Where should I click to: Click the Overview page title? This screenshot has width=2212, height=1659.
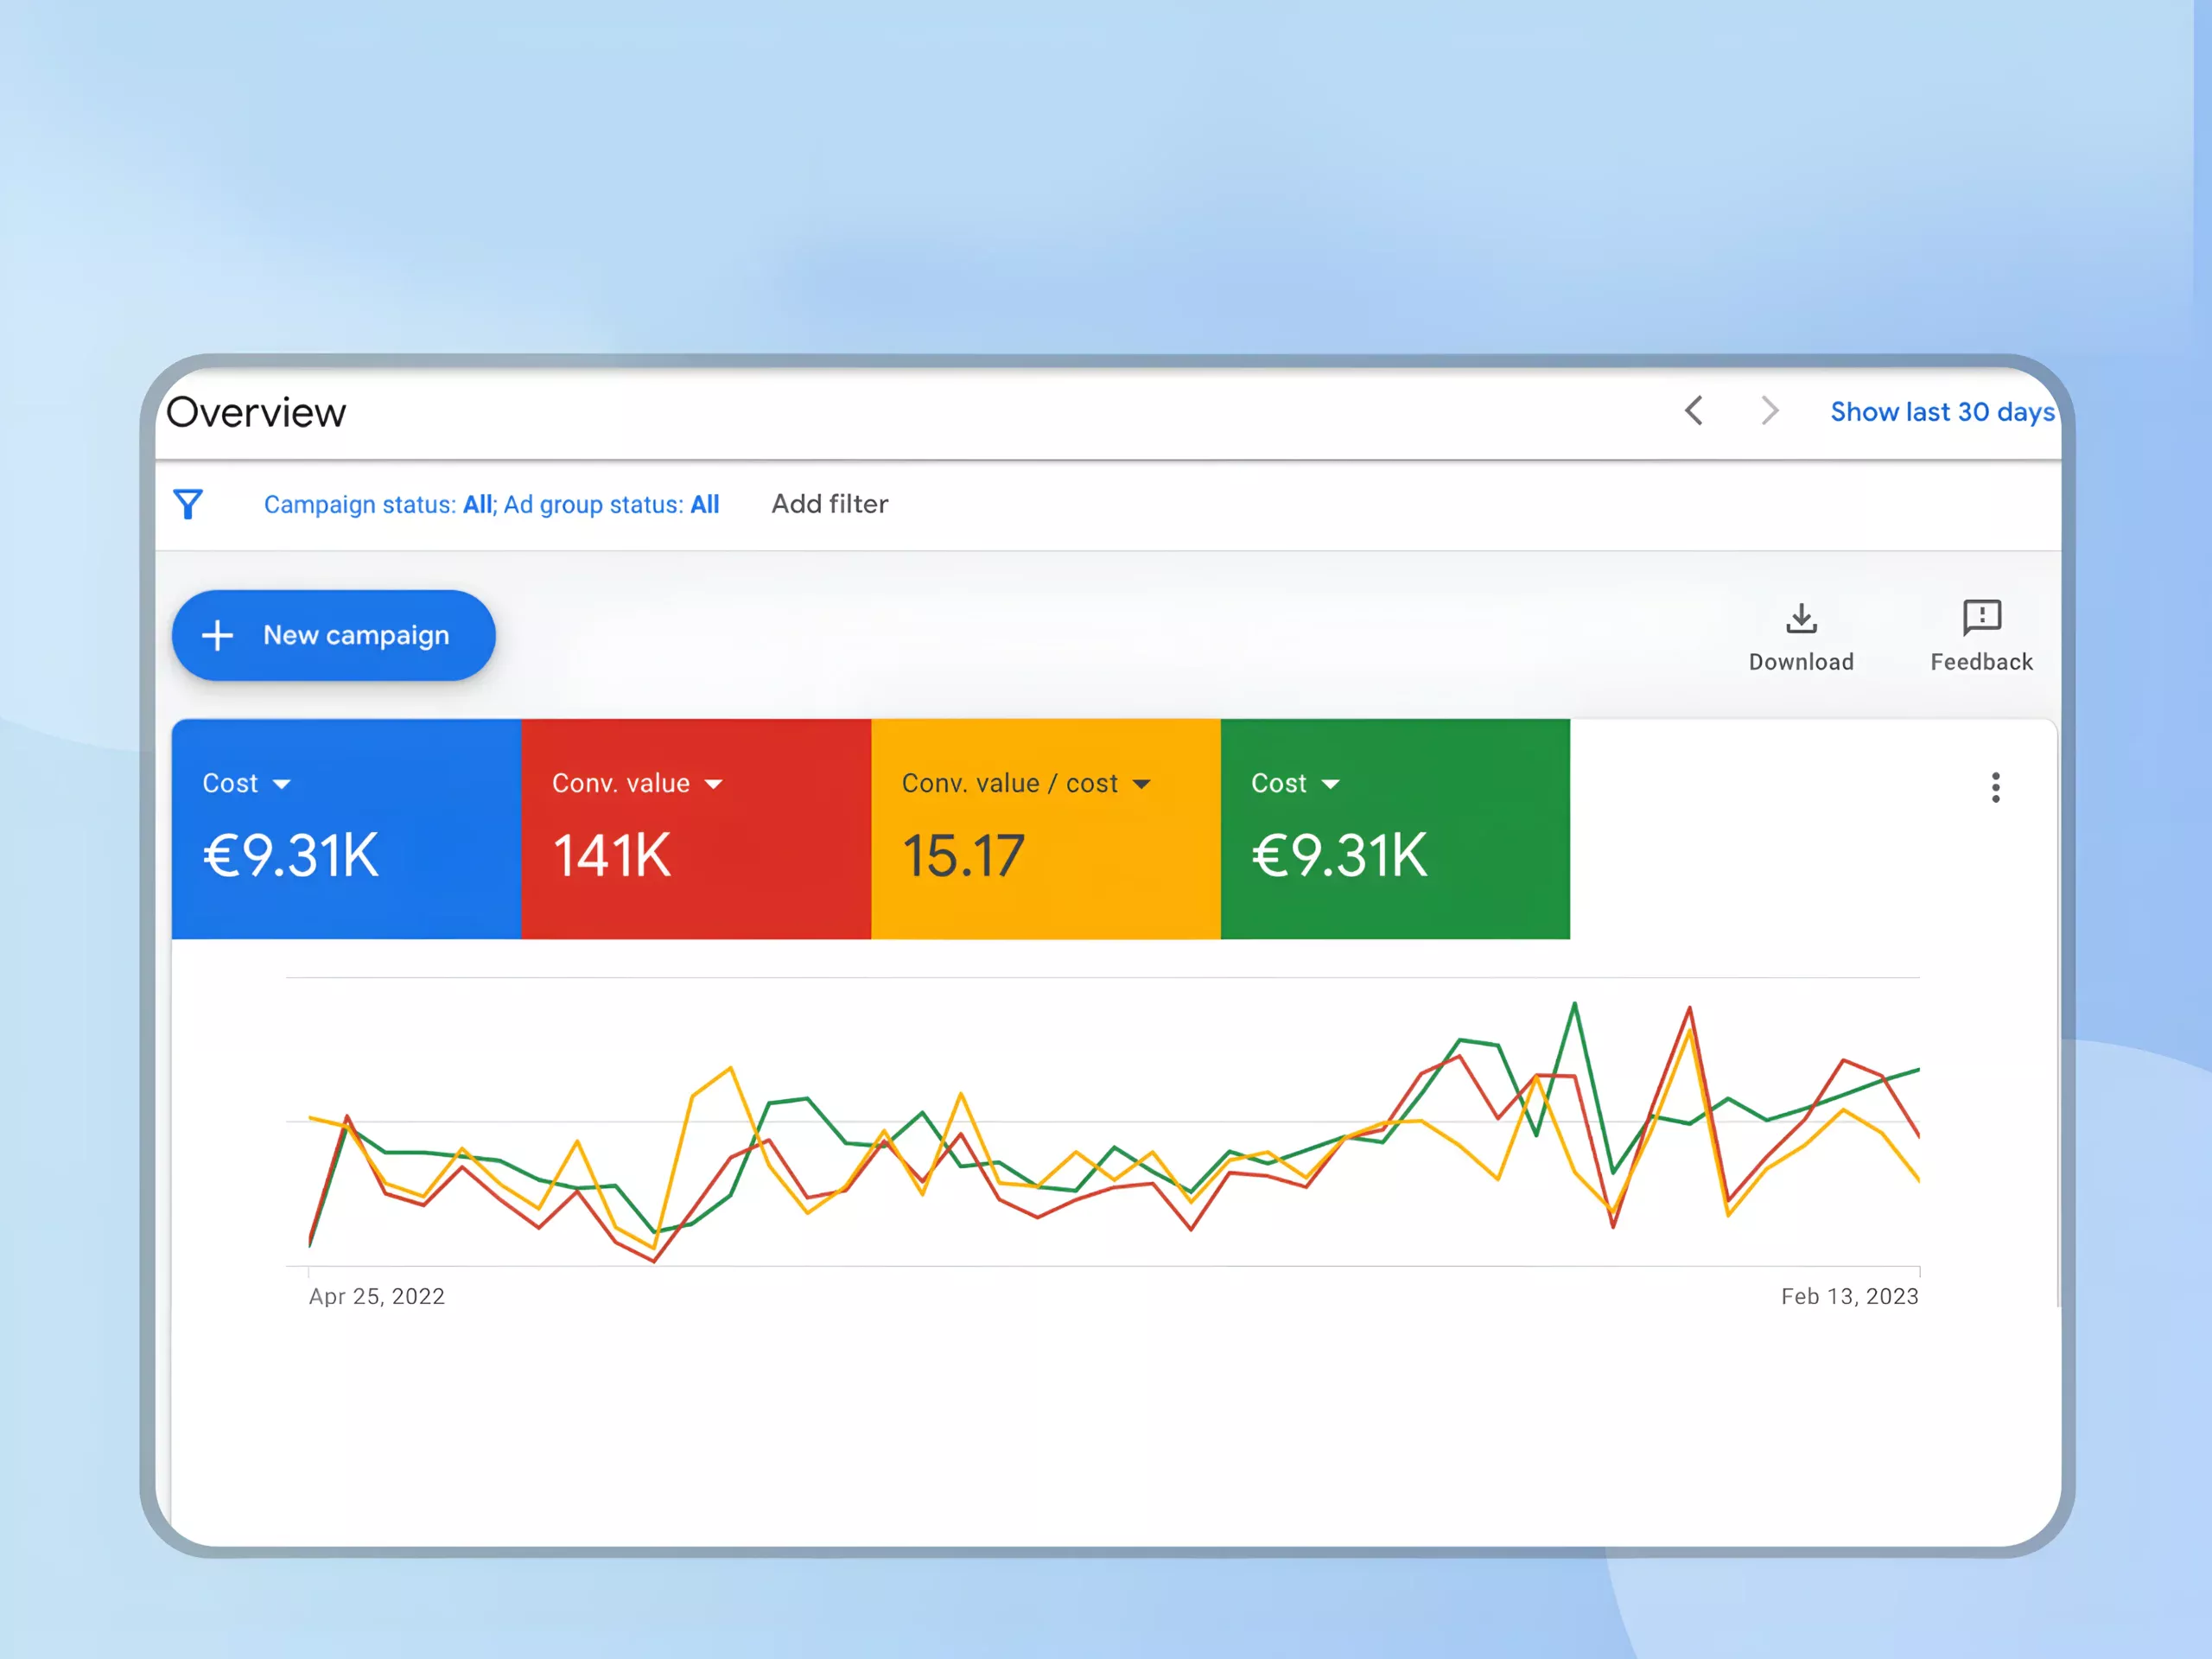256,413
